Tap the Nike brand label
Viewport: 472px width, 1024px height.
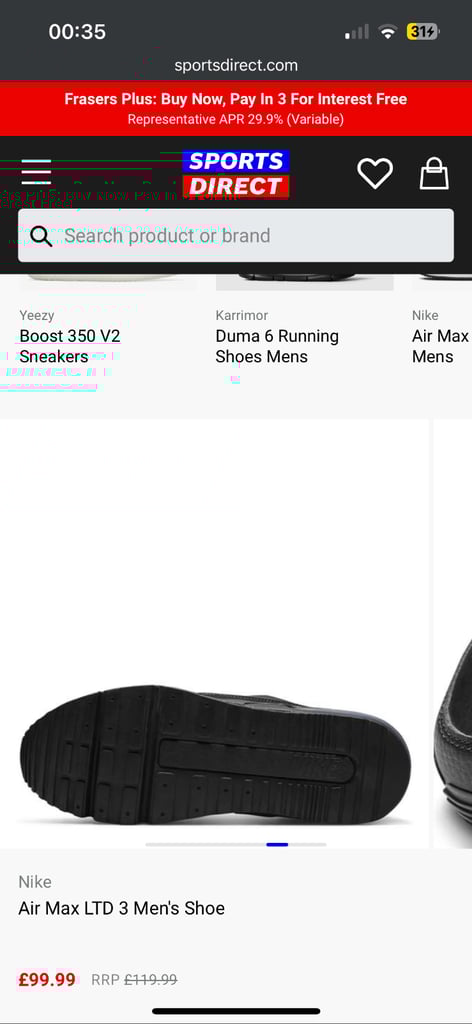click(35, 882)
